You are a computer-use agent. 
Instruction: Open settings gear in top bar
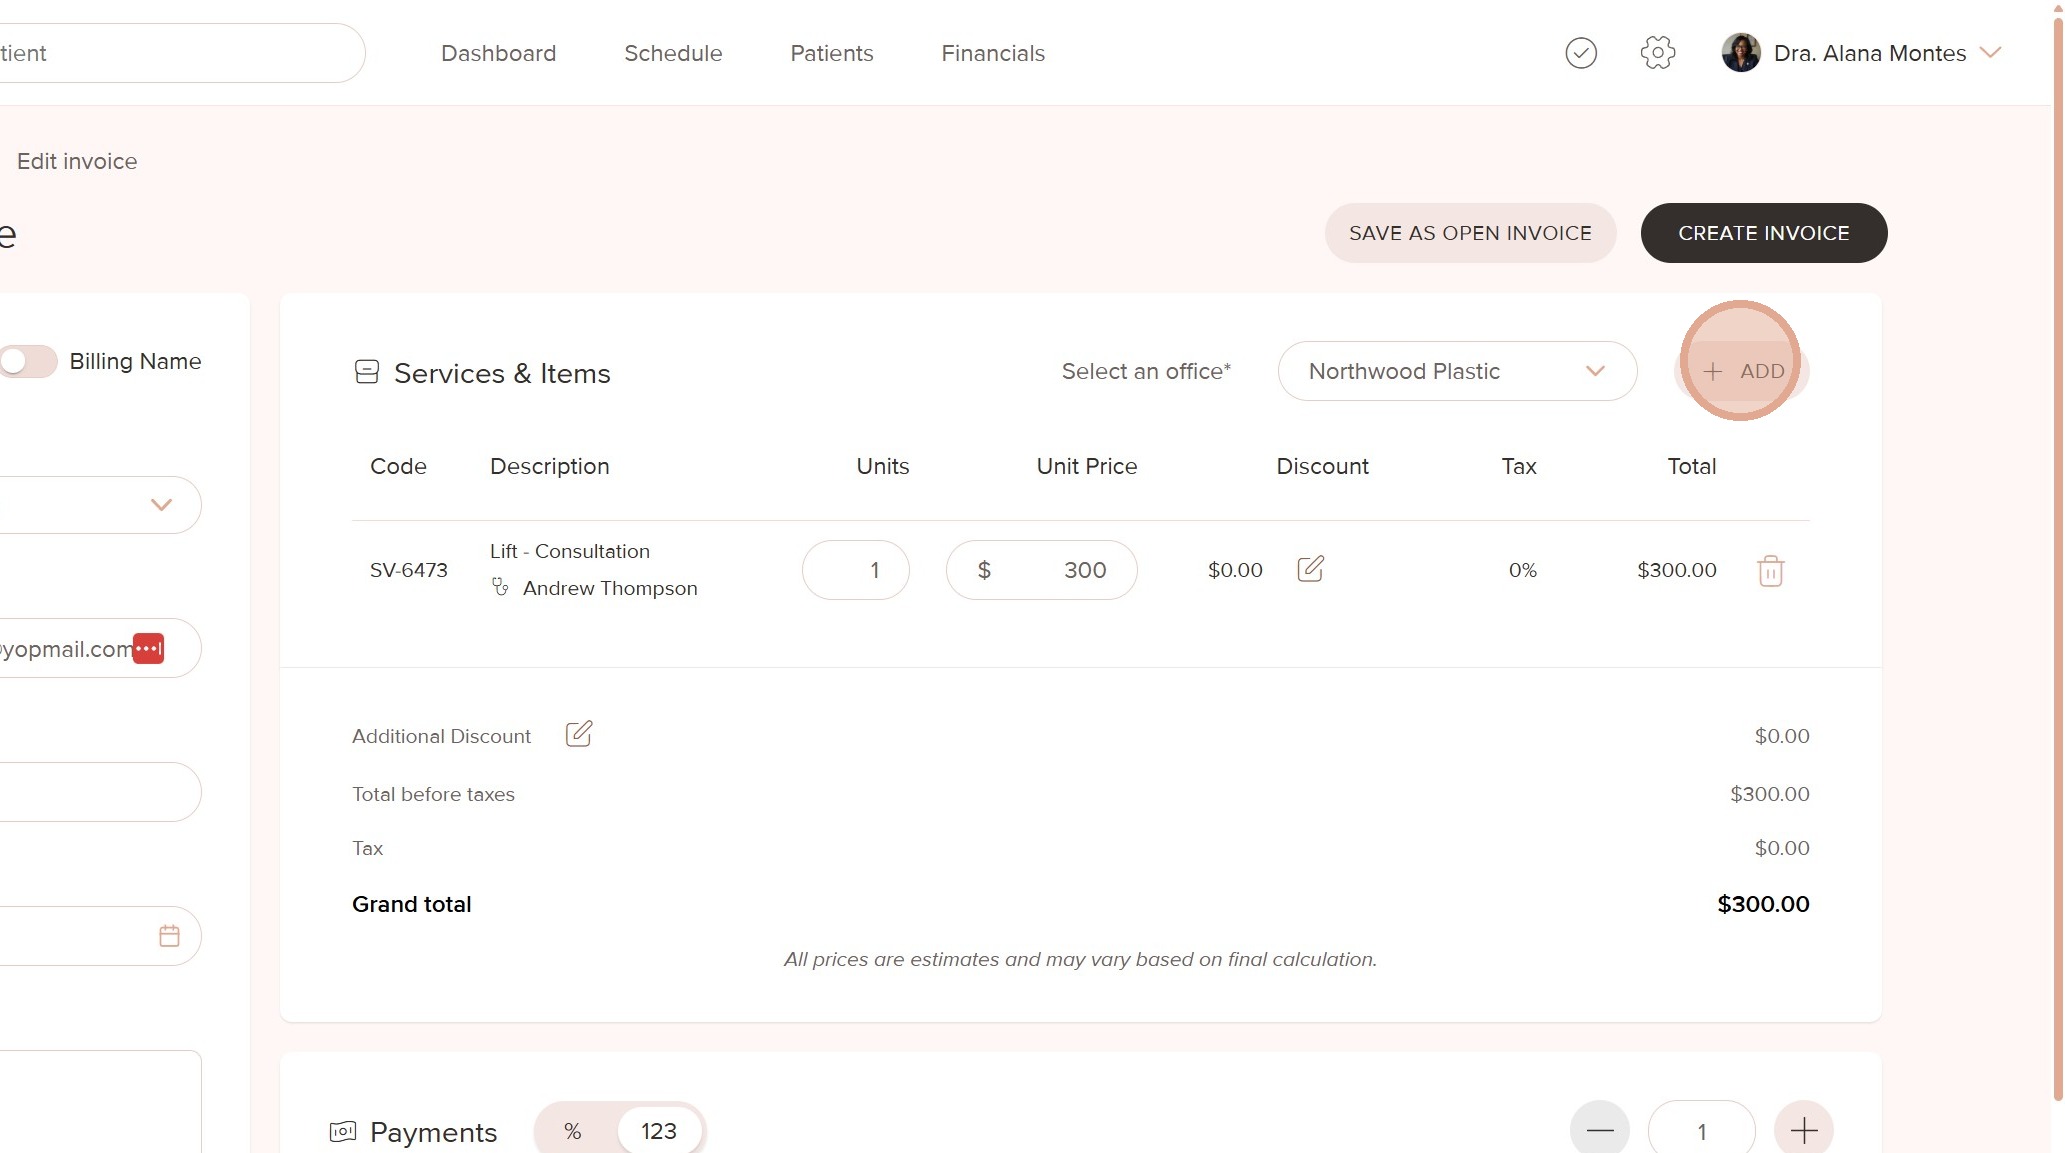[1657, 53]
